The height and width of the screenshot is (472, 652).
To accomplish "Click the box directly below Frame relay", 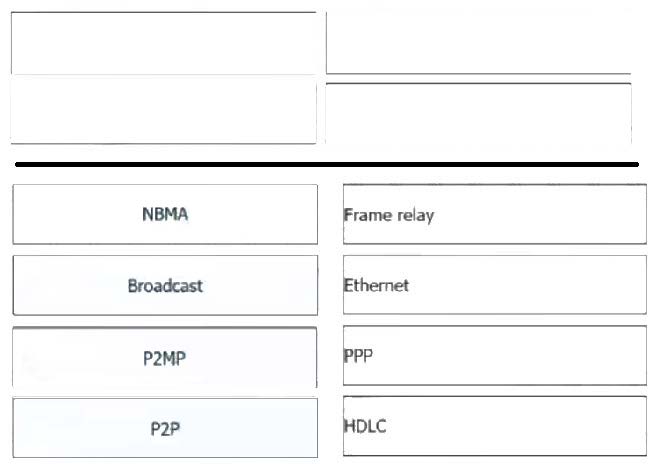I will coord(494,285).
